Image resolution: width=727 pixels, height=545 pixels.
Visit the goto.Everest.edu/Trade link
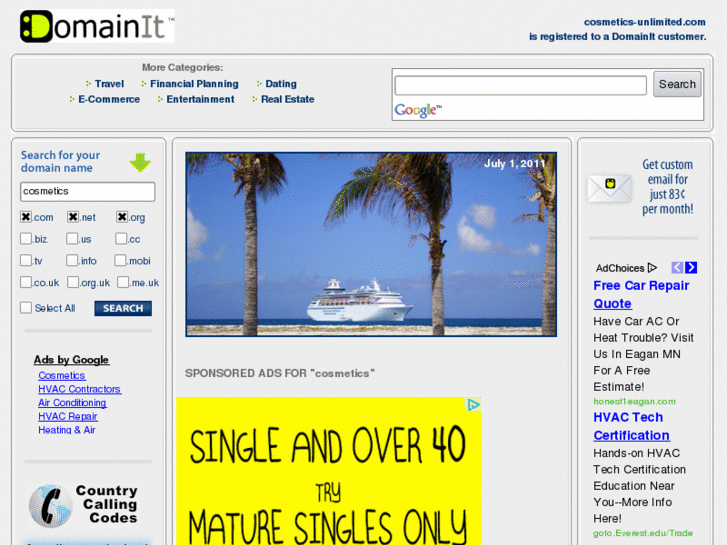tap(643, 533)
